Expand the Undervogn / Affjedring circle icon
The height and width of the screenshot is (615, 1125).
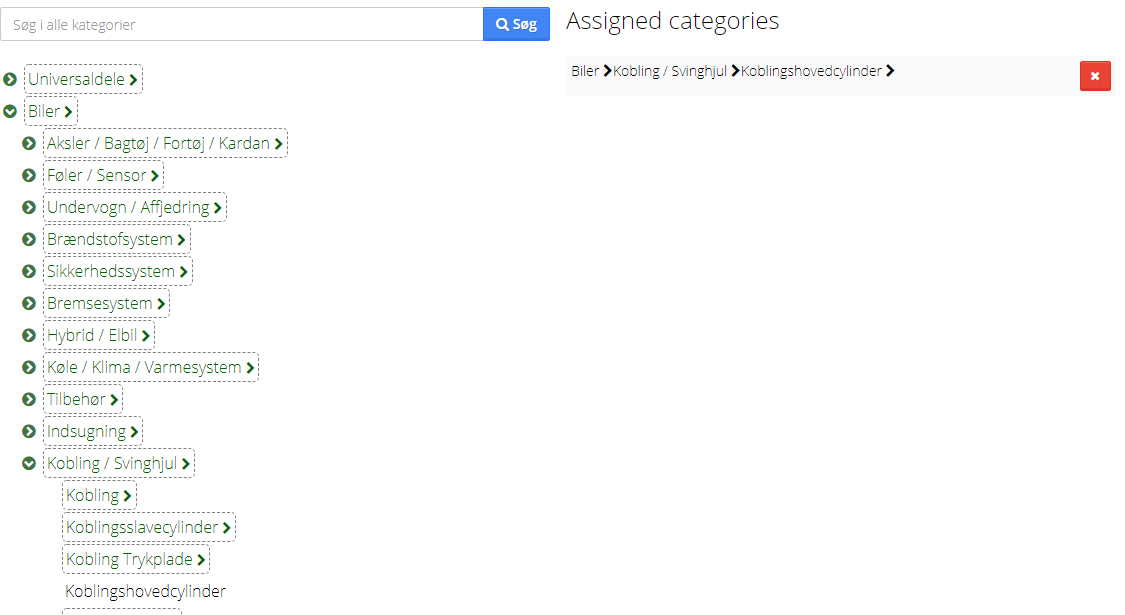[x=29, y=207]
